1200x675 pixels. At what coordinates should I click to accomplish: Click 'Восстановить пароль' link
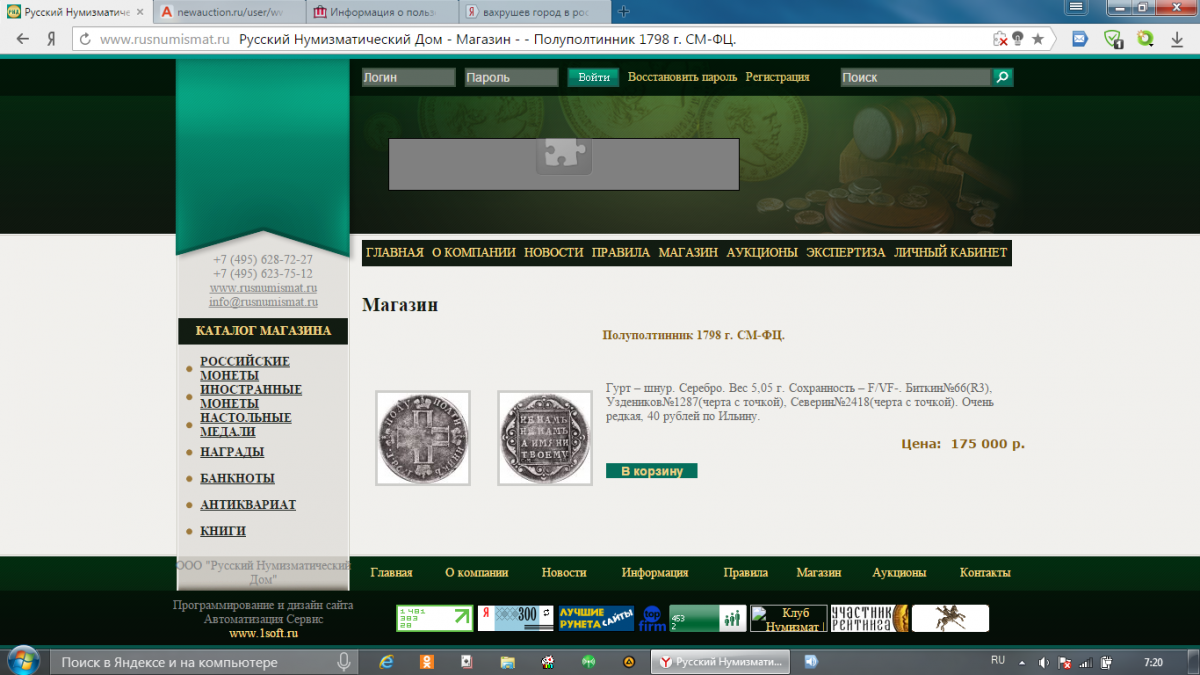click(682, 77)
